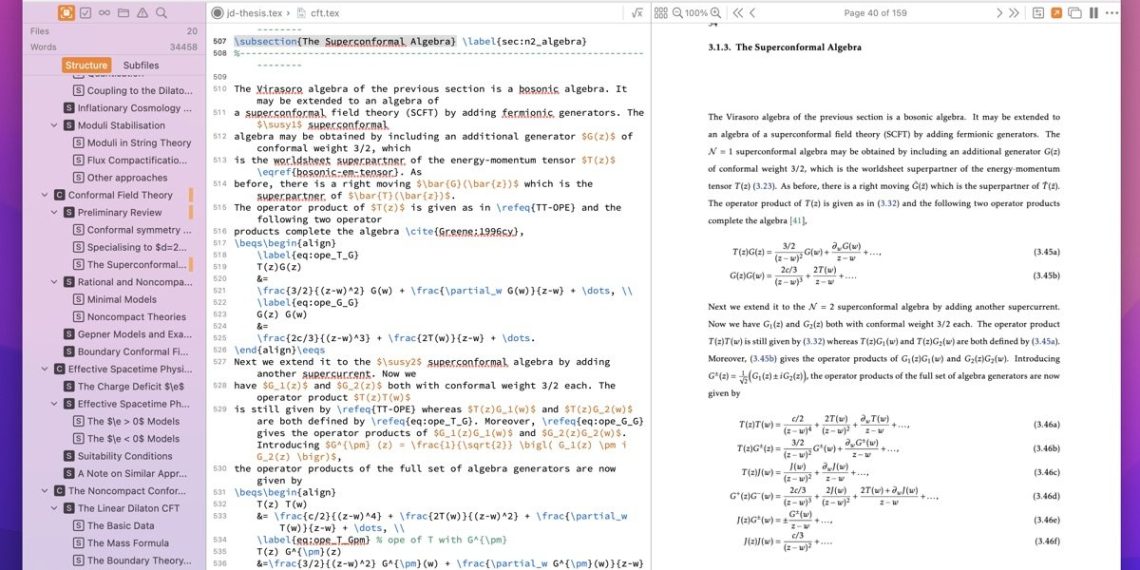Toggle the detached preview window button

1075,13
